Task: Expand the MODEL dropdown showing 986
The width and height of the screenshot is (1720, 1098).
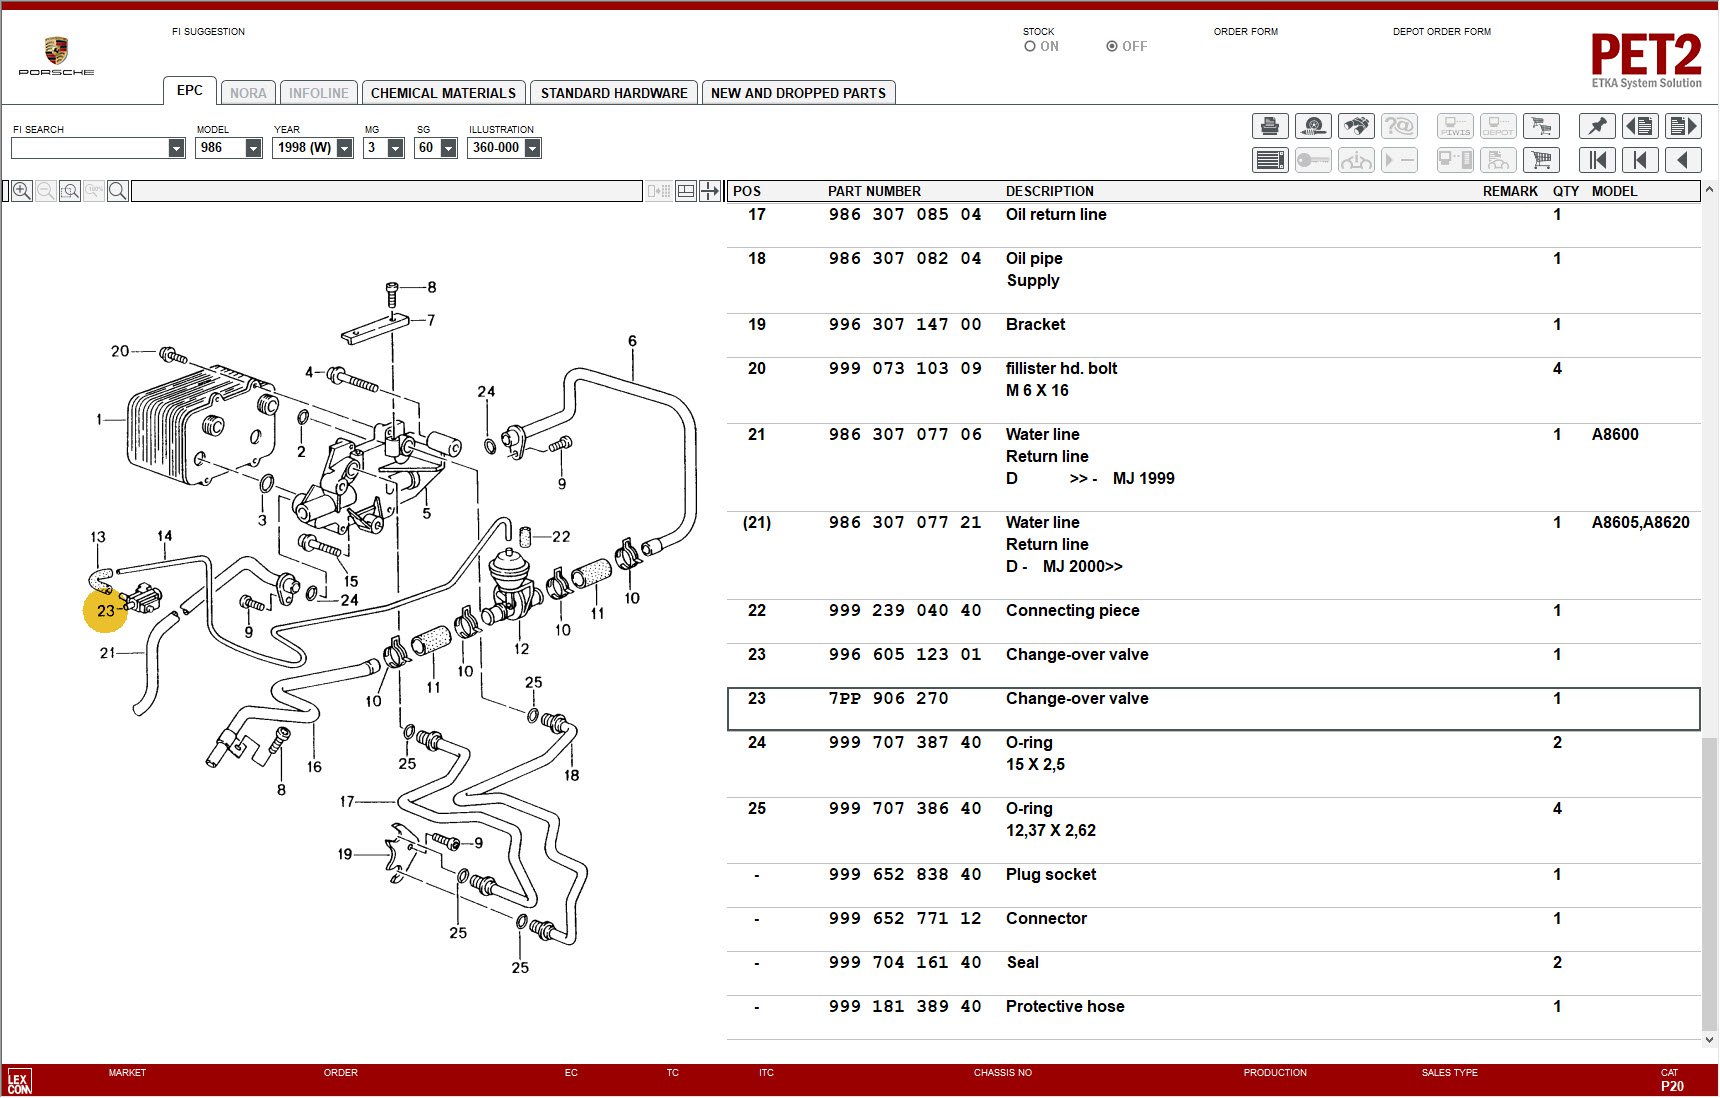Action: pos(253,148)
